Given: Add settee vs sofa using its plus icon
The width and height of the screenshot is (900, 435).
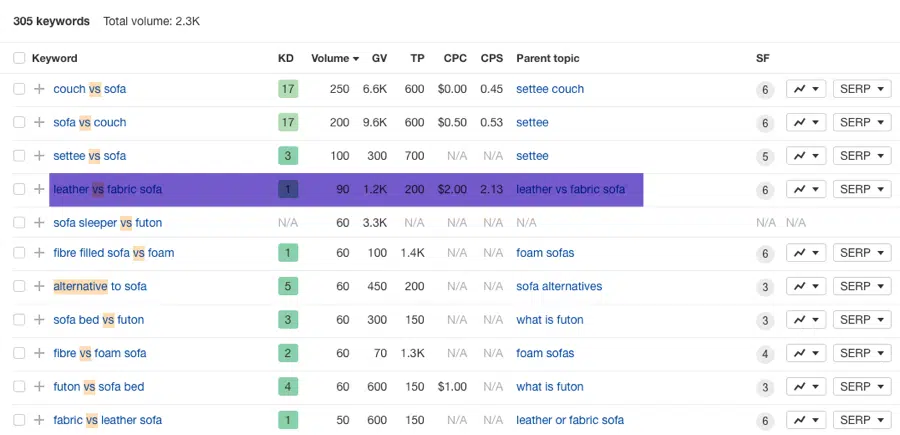Looking at the screenshot, I should pos(39,156).
